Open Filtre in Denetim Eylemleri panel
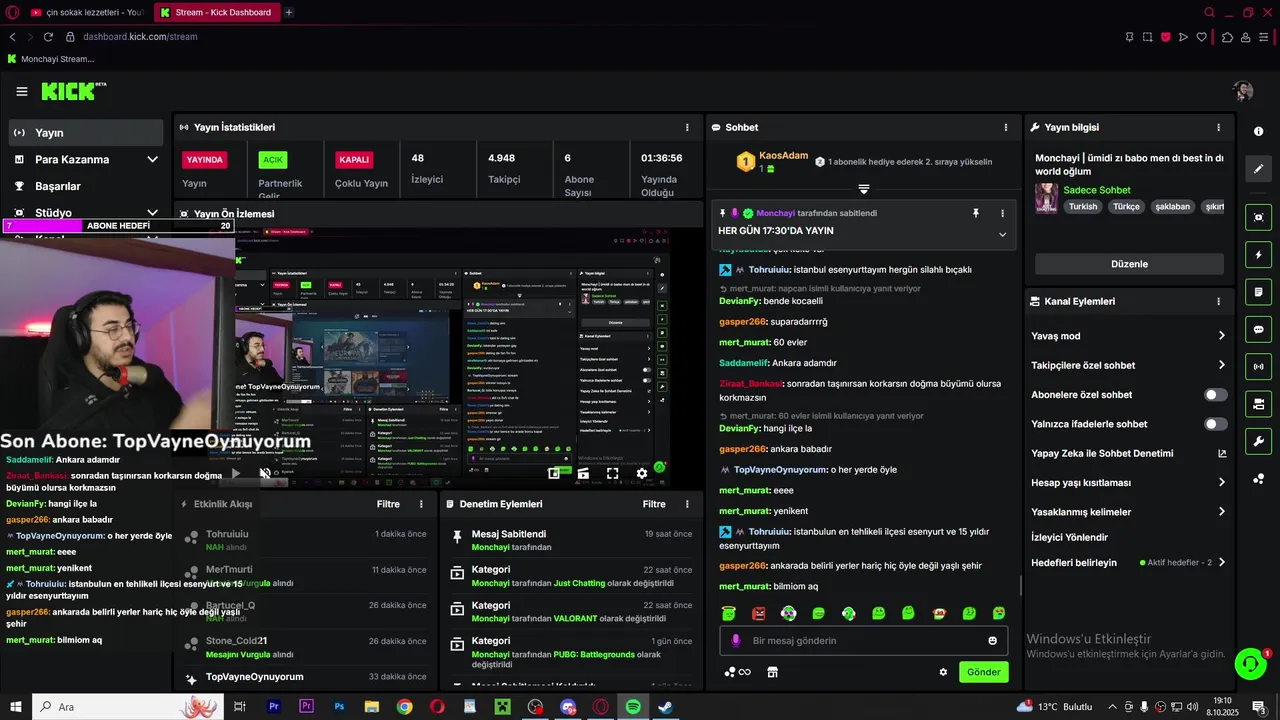The width and height of the screenshot is (1280, 720). pos(654,504)
